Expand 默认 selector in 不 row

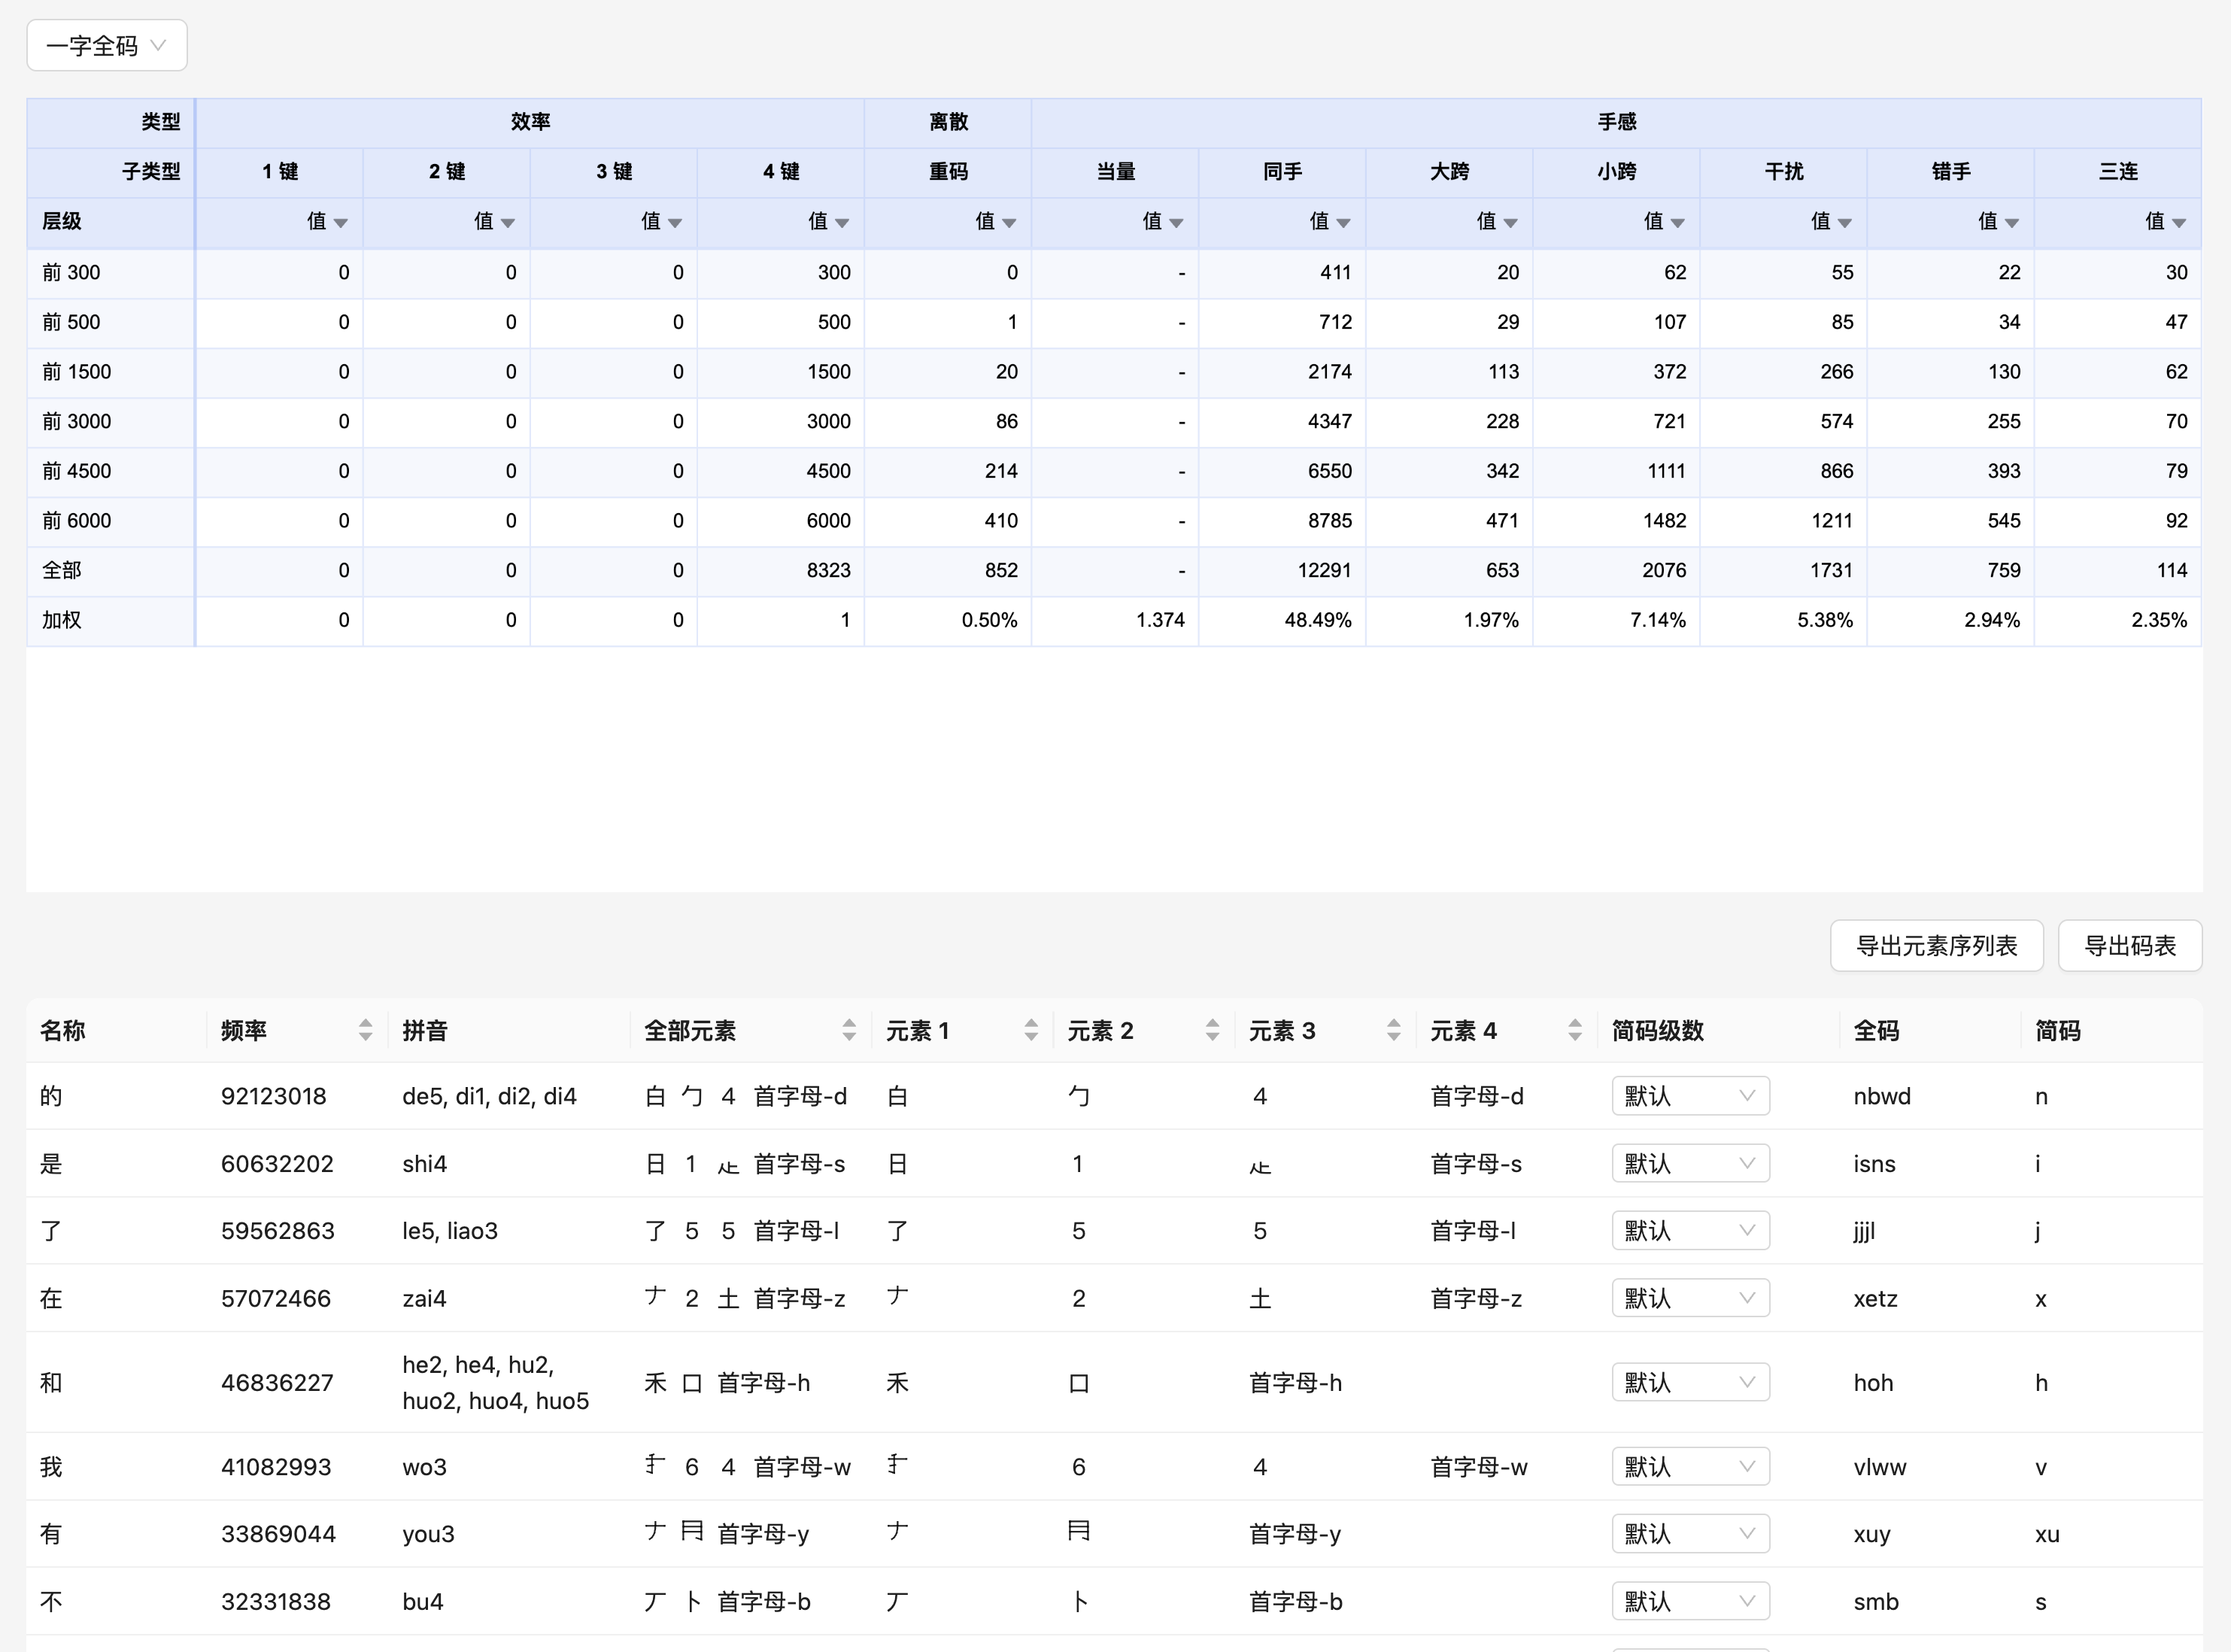coord(1690,1601)
